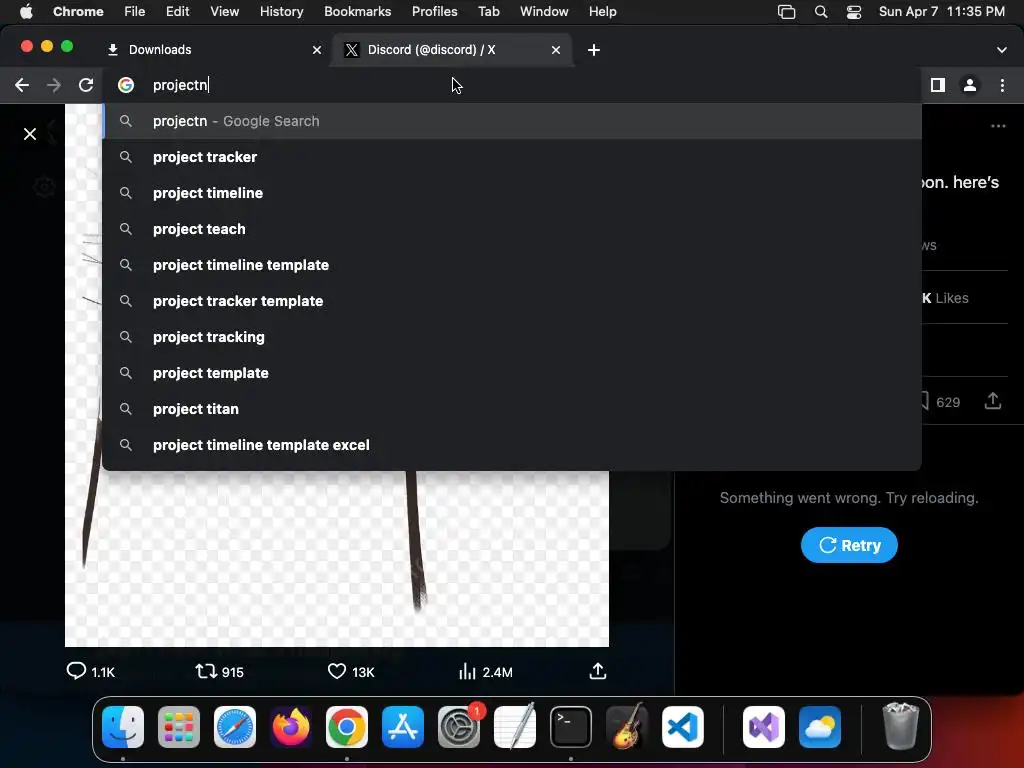Click the enlarged tweet image
Viewport: 1024px width, 768px height.
pos(337,558)
